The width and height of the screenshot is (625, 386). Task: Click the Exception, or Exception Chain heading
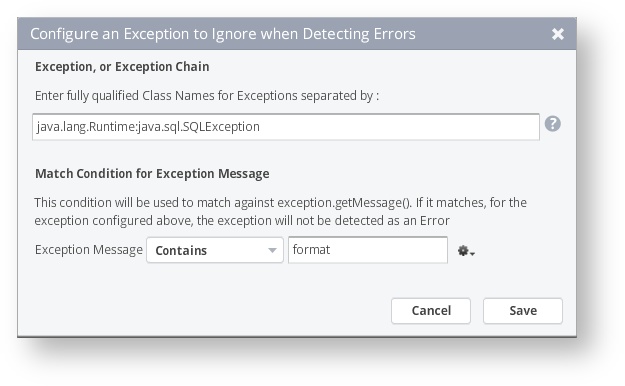coord(122,67)
